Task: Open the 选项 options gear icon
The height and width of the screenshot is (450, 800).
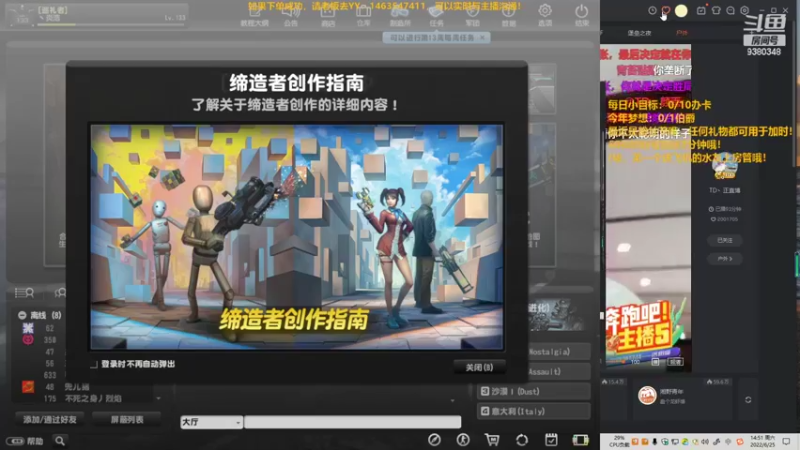Action: pos(545,15)
